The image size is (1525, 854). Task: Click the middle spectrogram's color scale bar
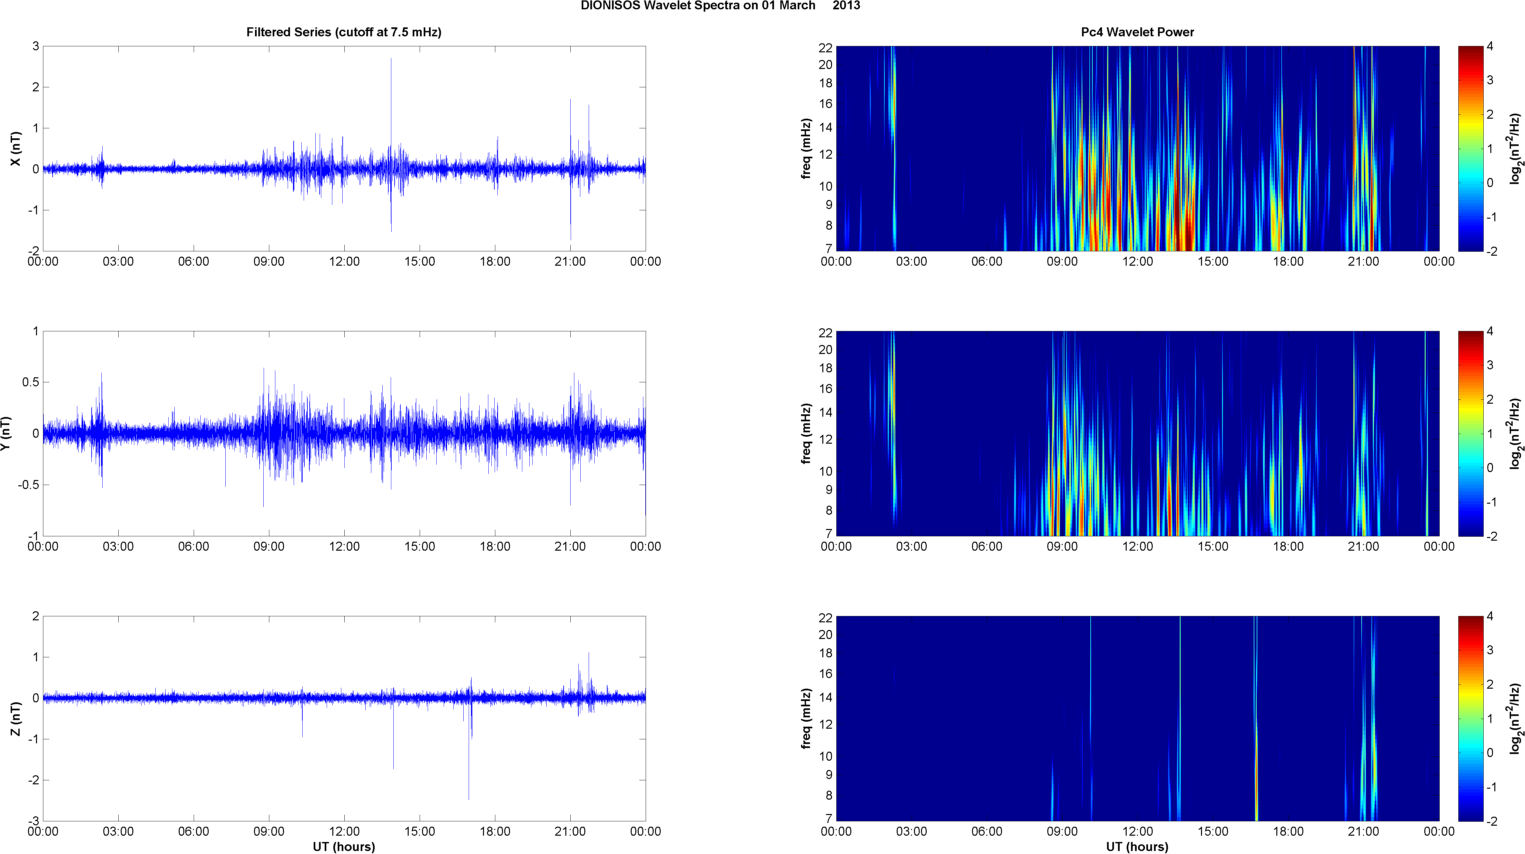pos(1470,434)
